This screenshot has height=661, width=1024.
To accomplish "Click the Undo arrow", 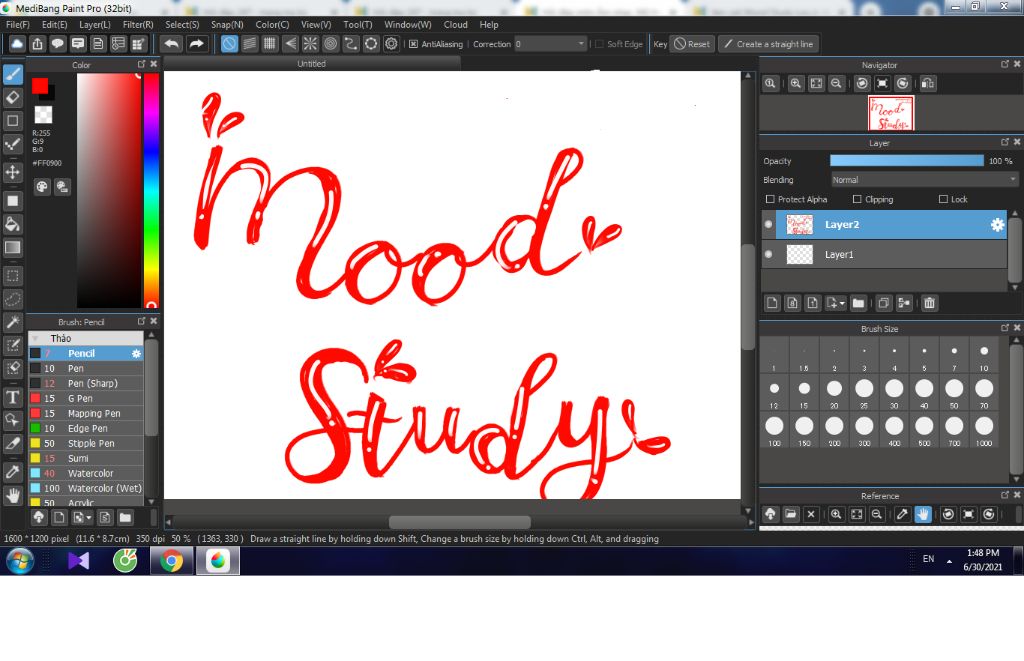I will [172, 44].
